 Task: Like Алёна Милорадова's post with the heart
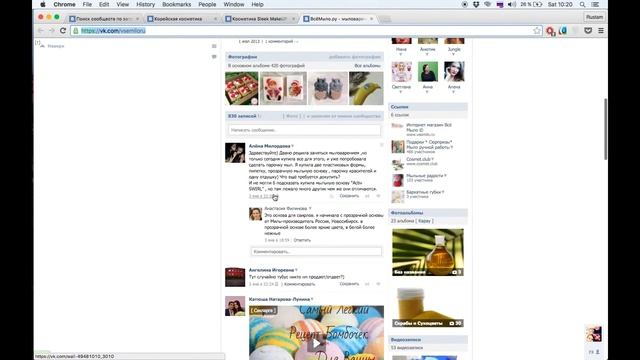pyautogui.click(x=378, y=196)
